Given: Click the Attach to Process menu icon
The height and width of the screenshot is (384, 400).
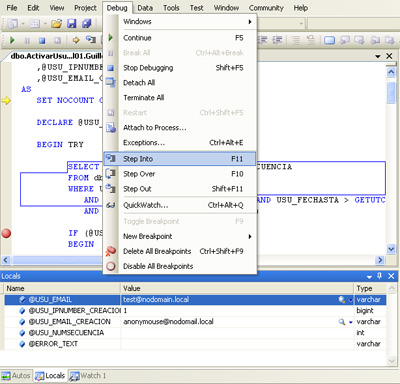Looking at the screenshot, I should (111, 128).
